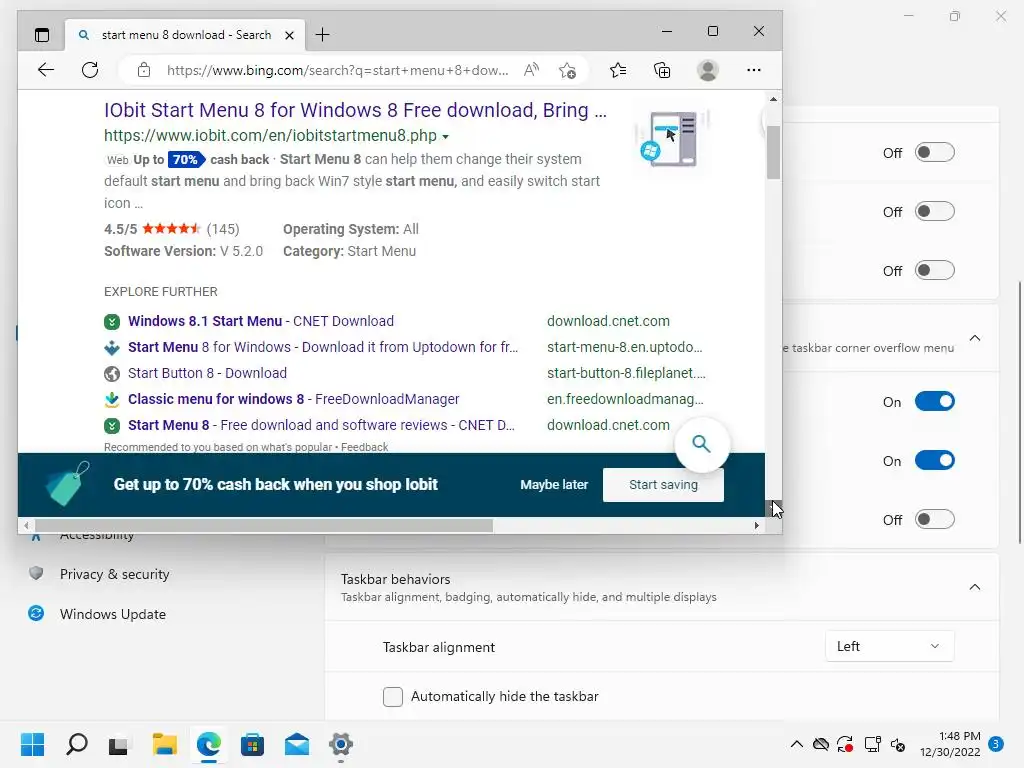The height and width of the screenshot is (768, 1024).
Task: Switch to Settings app taskbar icon
Action: tap(341, 744)
